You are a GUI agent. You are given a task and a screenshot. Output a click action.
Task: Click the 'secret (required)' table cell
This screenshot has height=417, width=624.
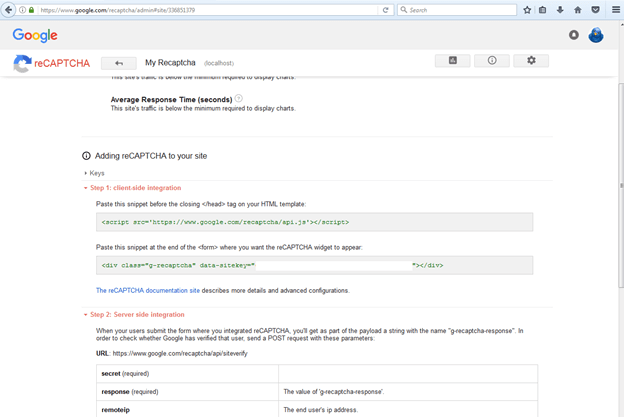click(x=187, y=374)
